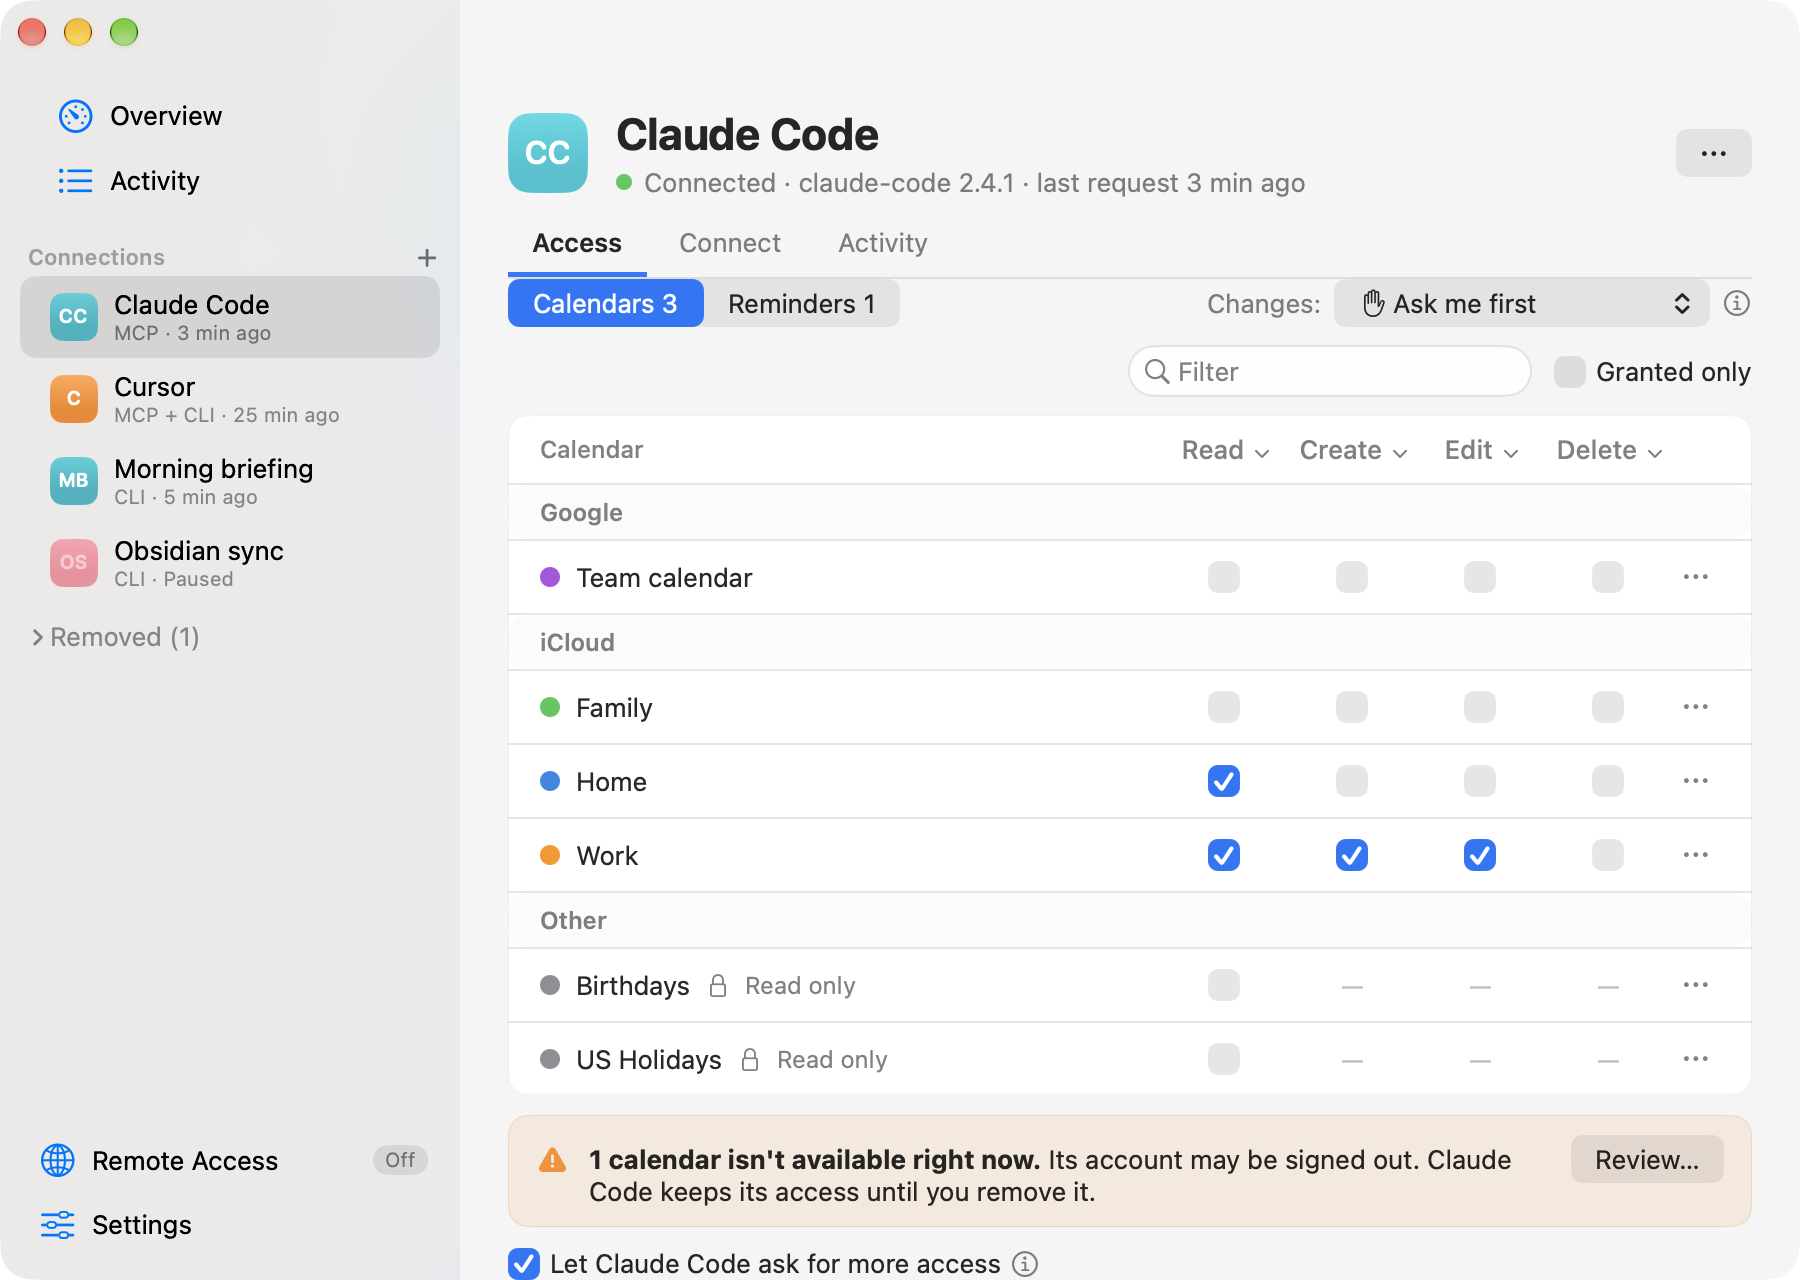Open more options for Family row
The image size is (1800, 1280).
click(1696, 707)
